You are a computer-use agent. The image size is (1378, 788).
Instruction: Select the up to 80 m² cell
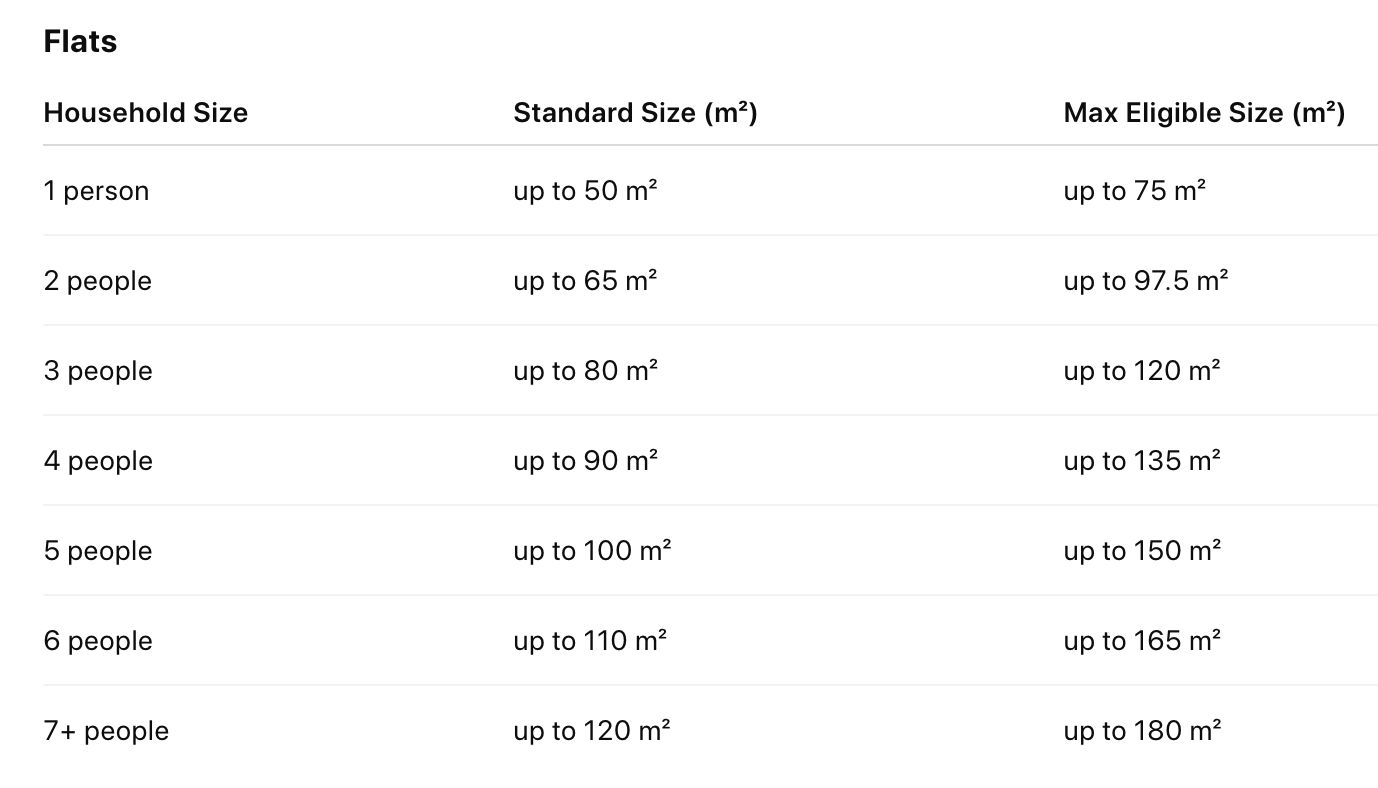585,371
